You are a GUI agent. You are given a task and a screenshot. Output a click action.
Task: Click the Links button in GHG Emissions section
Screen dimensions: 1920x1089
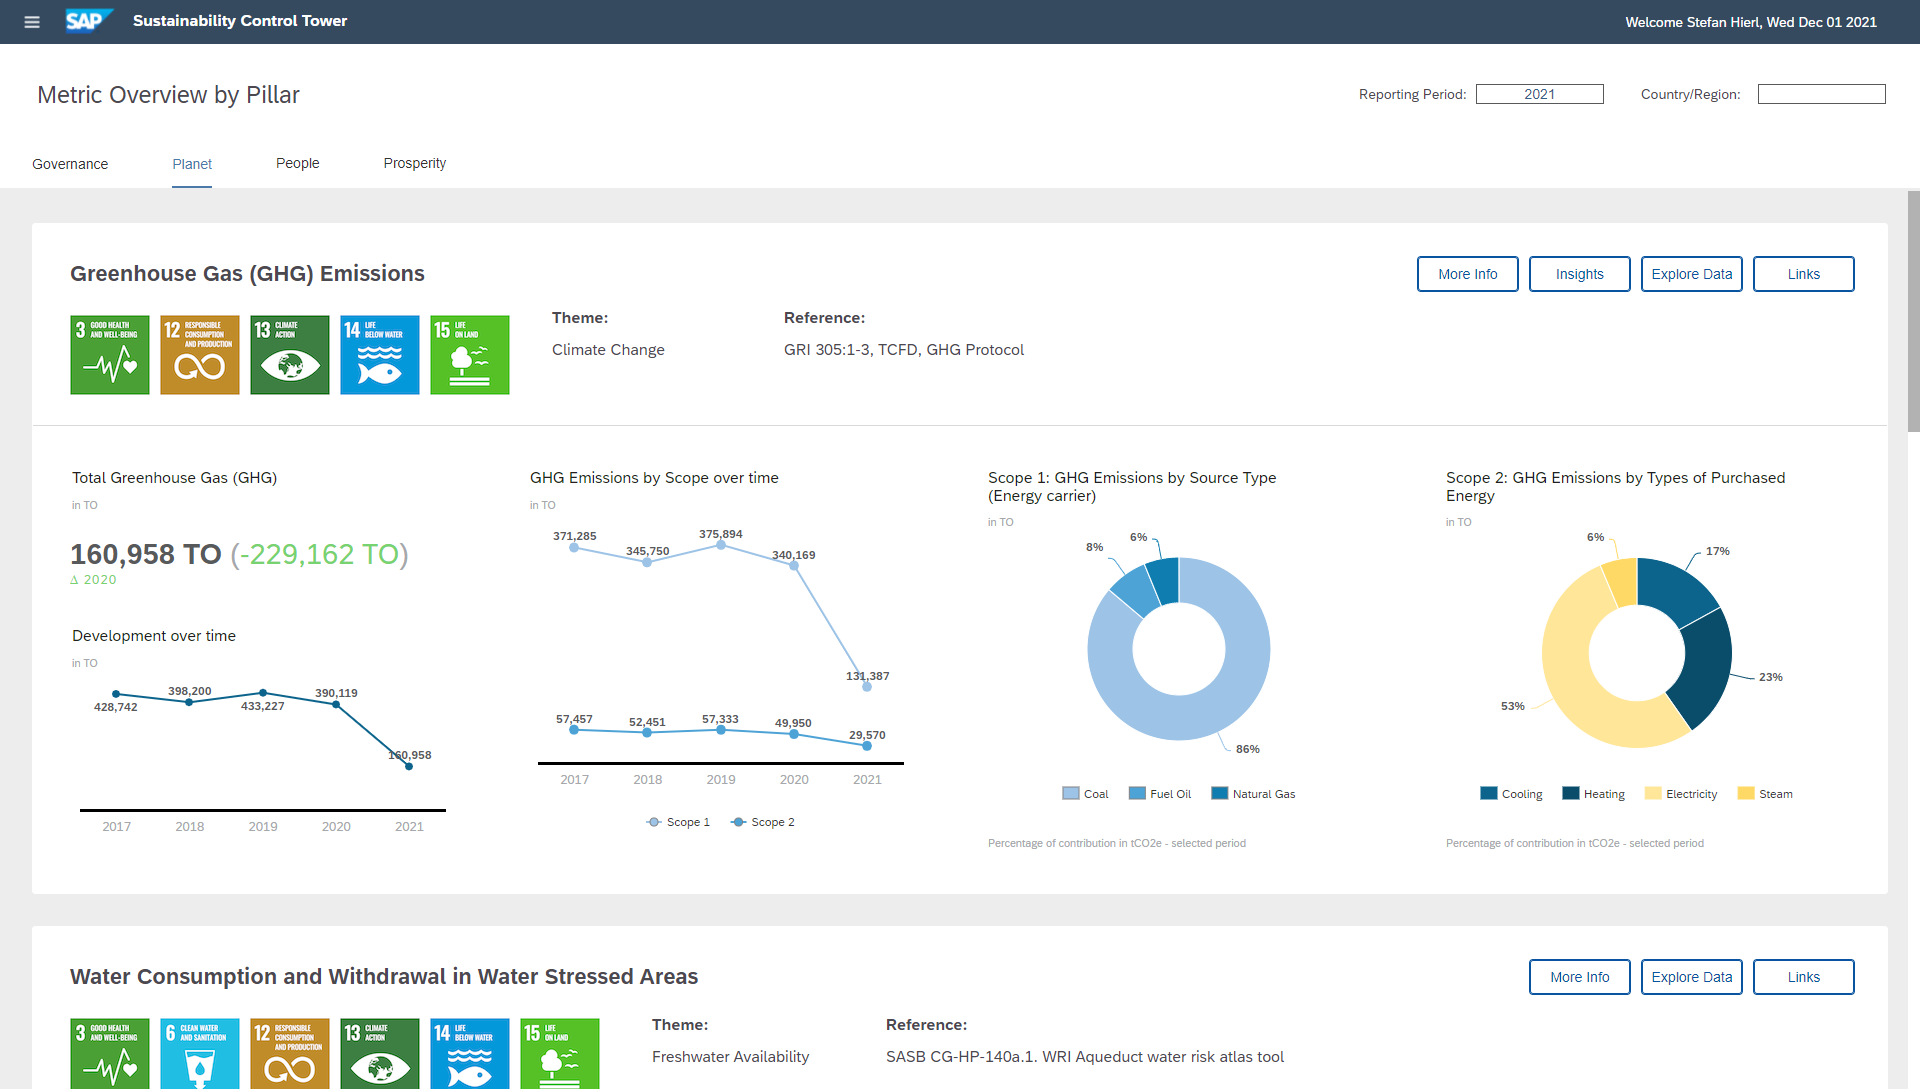1804,274
